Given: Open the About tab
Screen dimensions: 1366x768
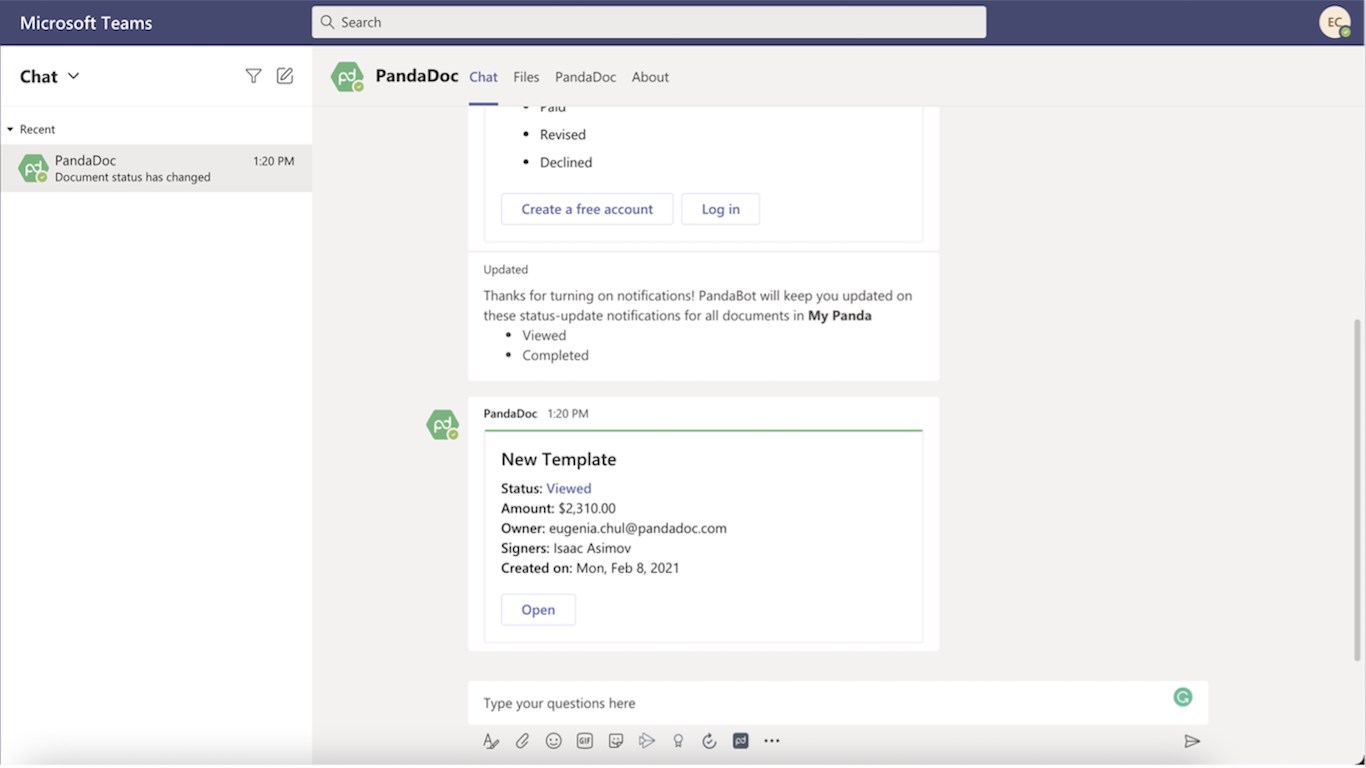Looking at the screenshot, I should click(x=650, y=77).
